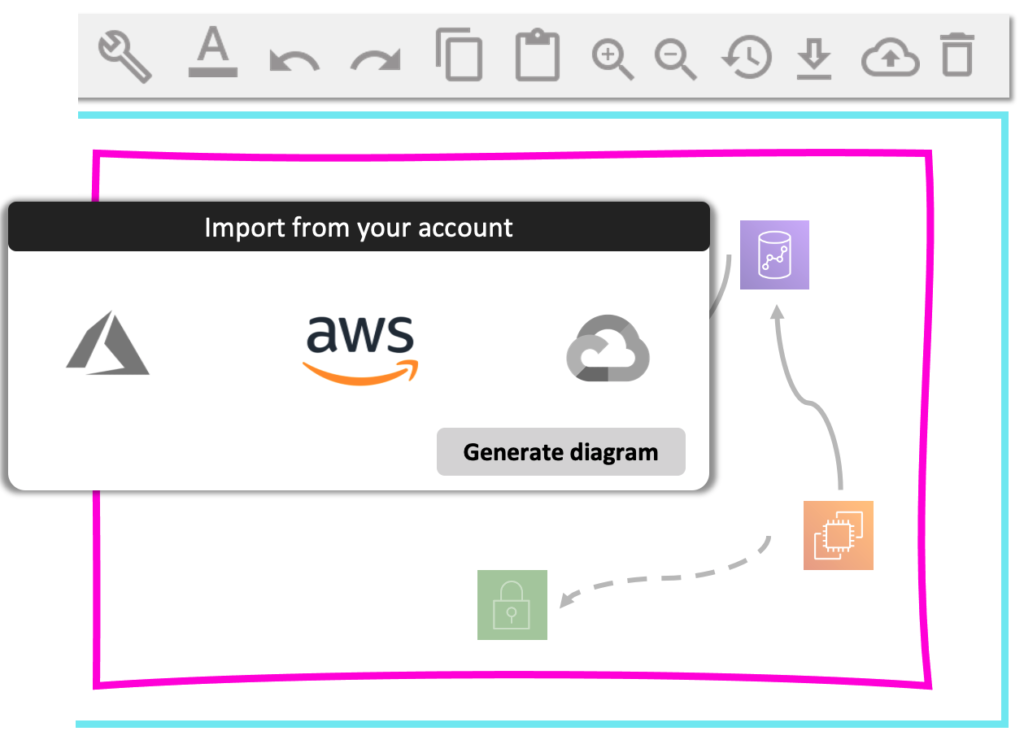Image resolution: width=1024 pixels, height=740 pixels.
Task: Copy the selected elements
Action: click(x=459, y=54)
